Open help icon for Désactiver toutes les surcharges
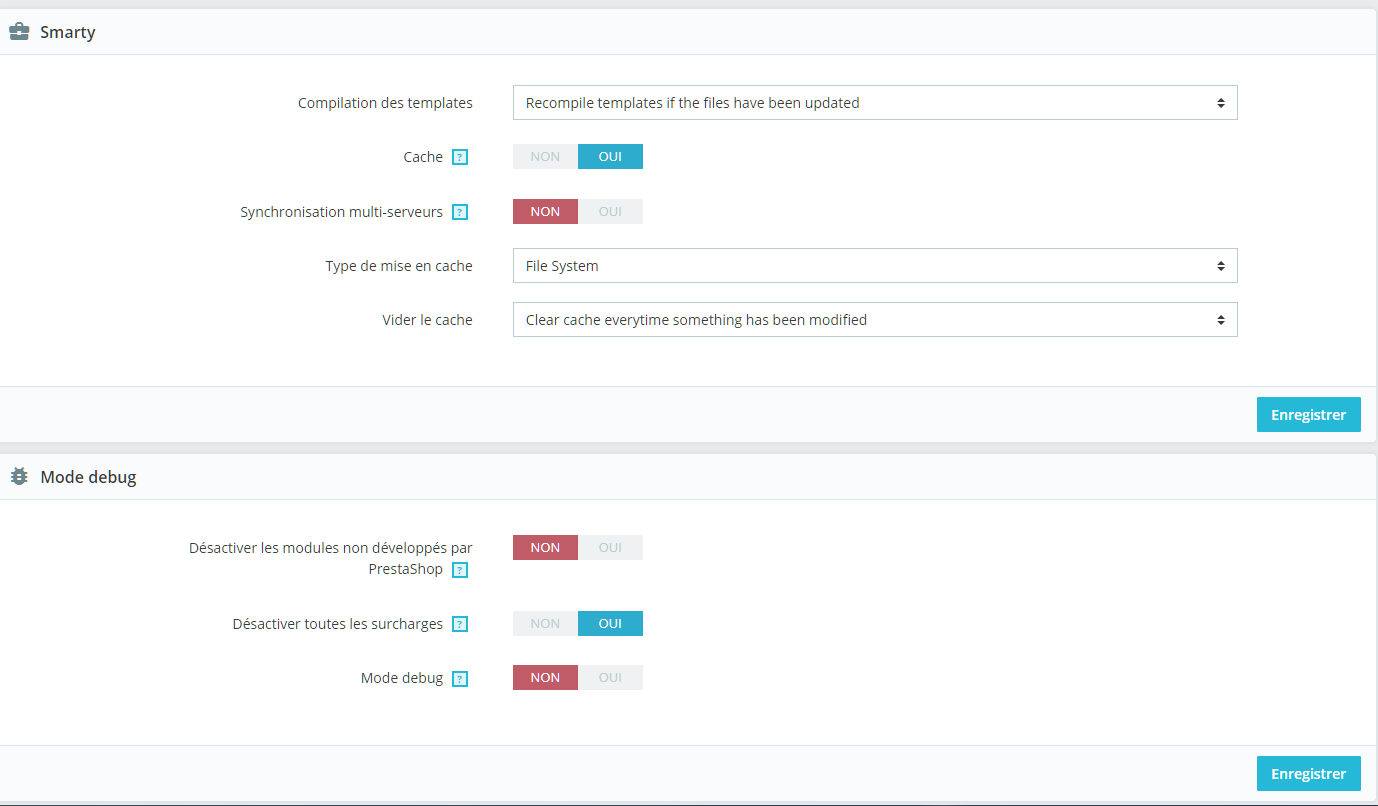 [x=460, y=624]
